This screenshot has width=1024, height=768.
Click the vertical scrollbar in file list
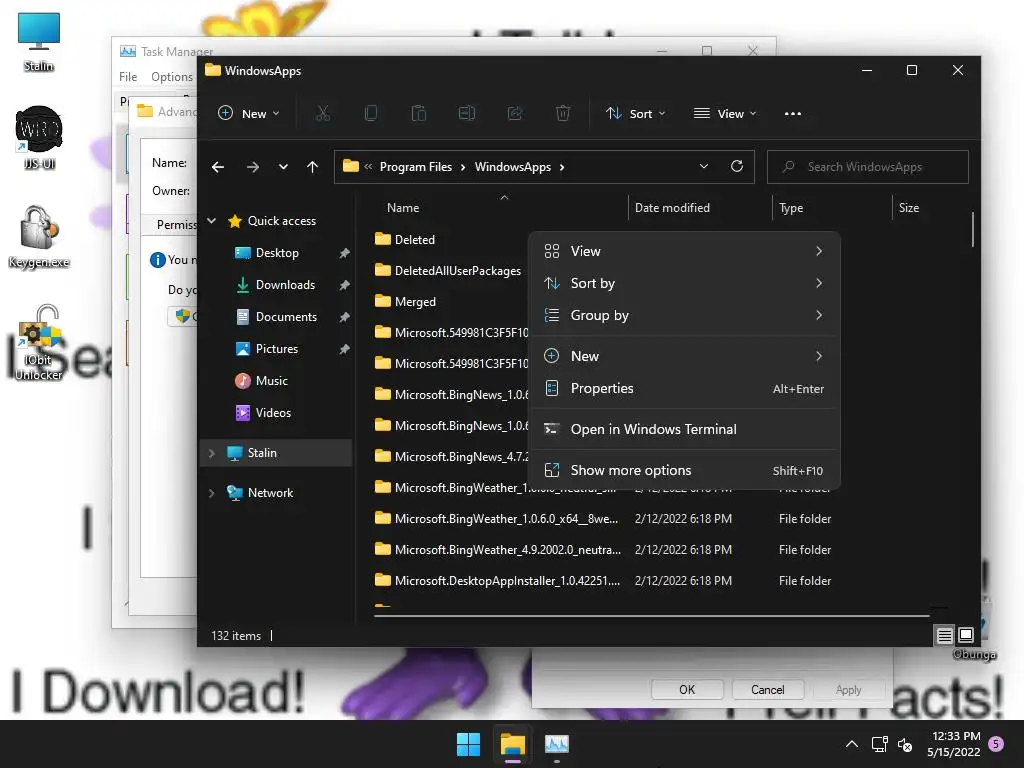click(972, 229)
